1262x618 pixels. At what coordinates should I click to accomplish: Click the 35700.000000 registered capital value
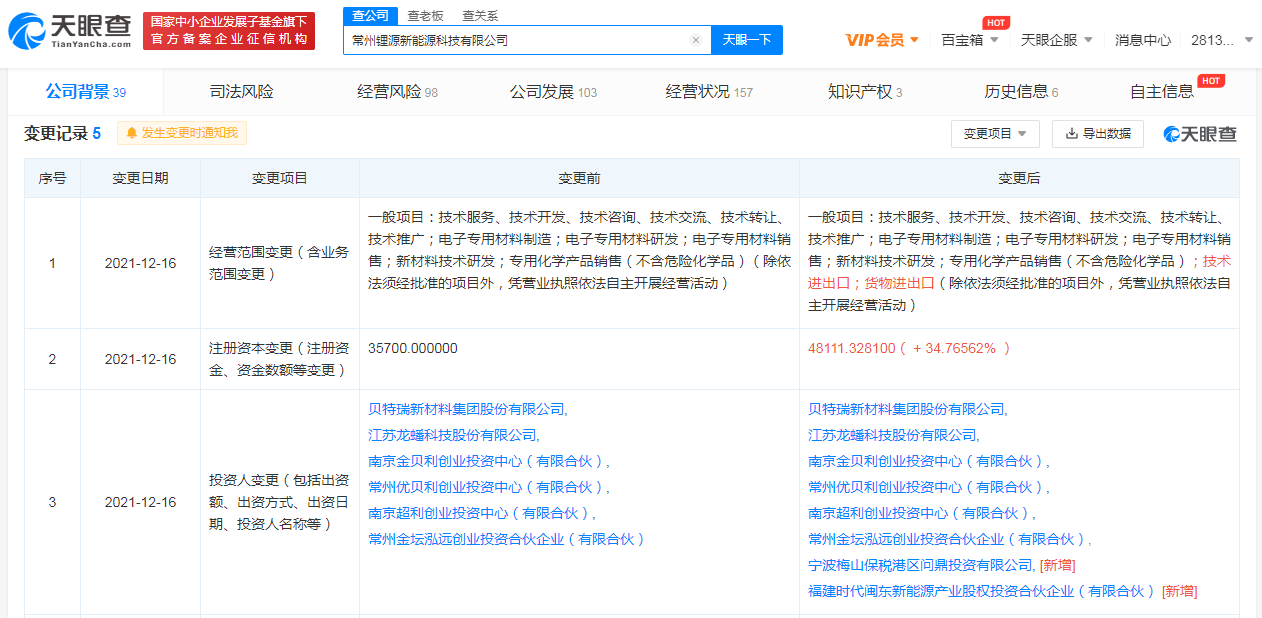click(413, 348)
